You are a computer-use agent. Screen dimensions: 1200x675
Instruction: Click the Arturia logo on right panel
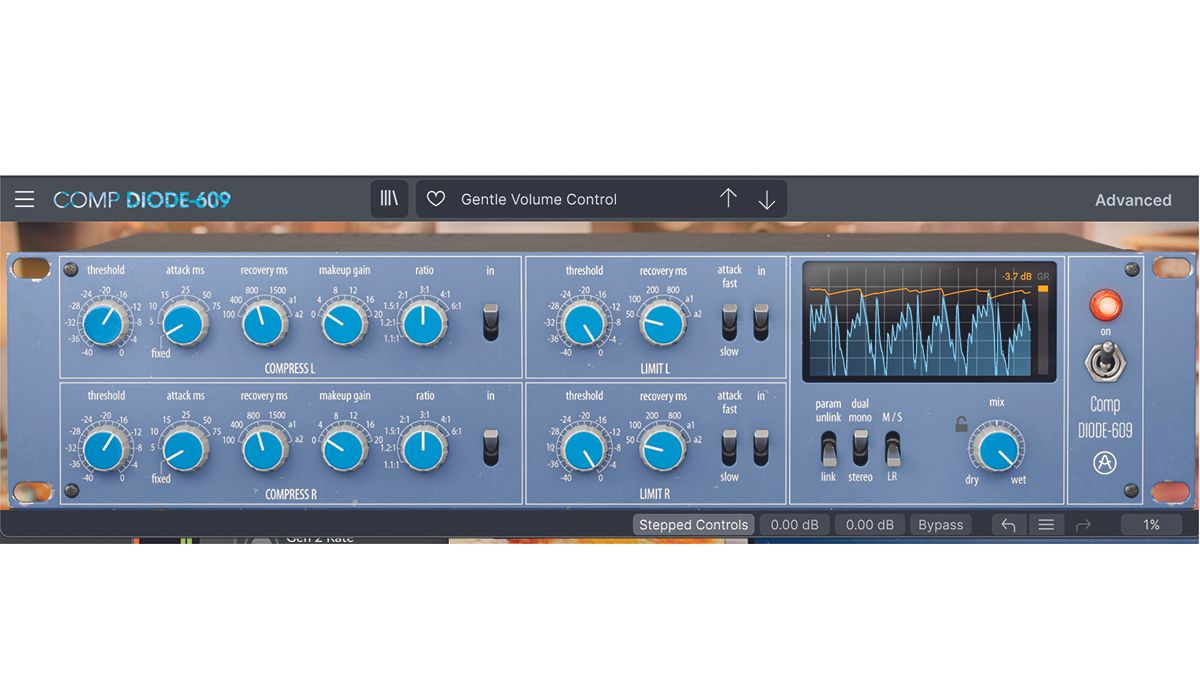click(x=1105, y=464)
